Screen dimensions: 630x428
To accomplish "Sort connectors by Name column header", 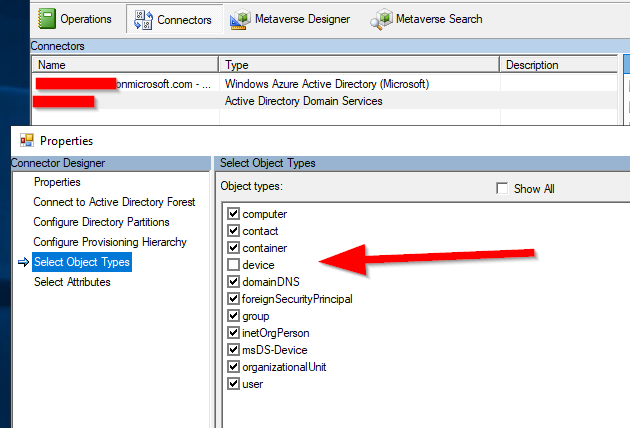I will (x=125, y=65).
